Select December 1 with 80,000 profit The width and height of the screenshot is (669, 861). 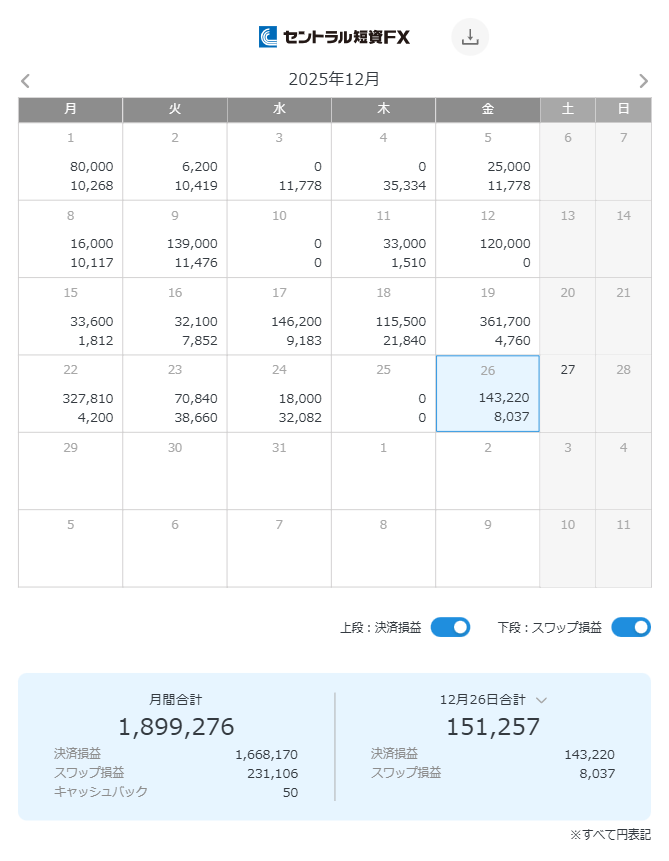pyautogui.click(x=70, y=161)
